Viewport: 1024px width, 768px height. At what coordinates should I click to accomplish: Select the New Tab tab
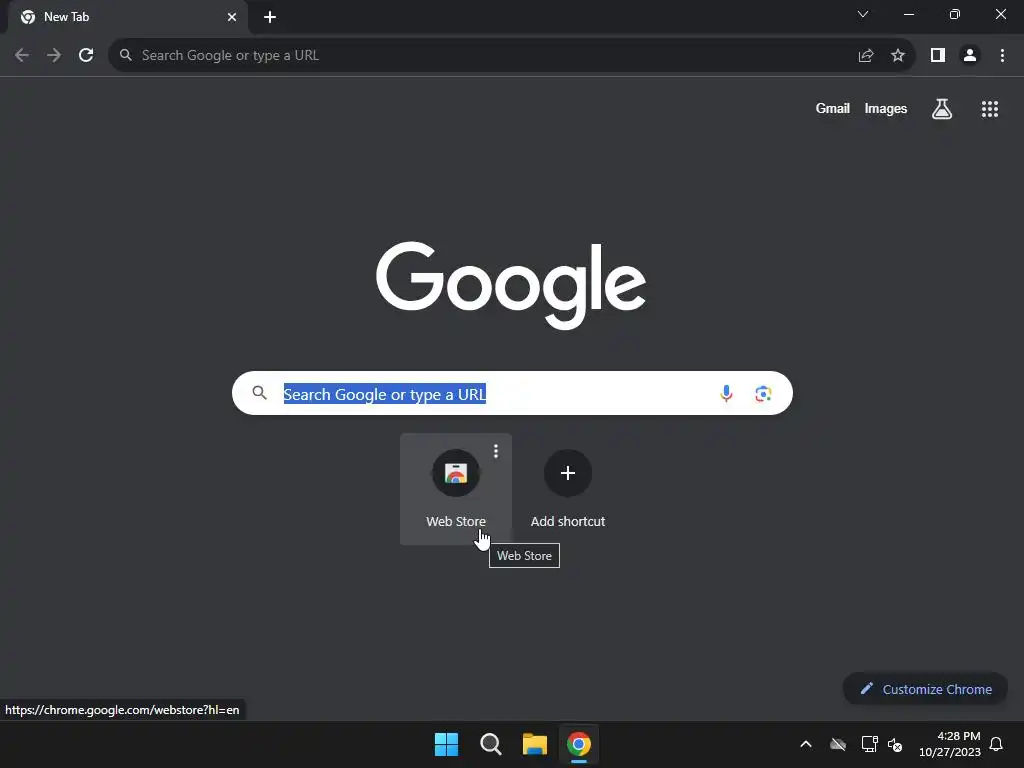pyautogui.click(x=128, y=17)
